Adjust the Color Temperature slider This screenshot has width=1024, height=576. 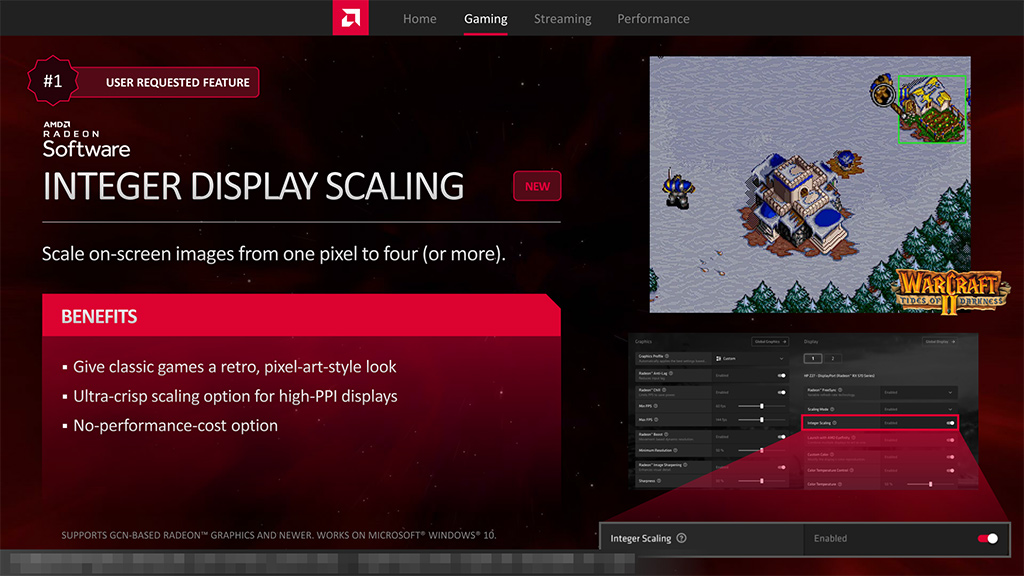coord(931,484)
